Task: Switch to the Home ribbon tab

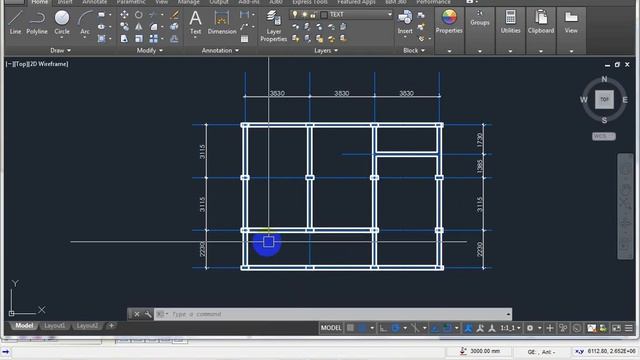Action: point(40,2)
